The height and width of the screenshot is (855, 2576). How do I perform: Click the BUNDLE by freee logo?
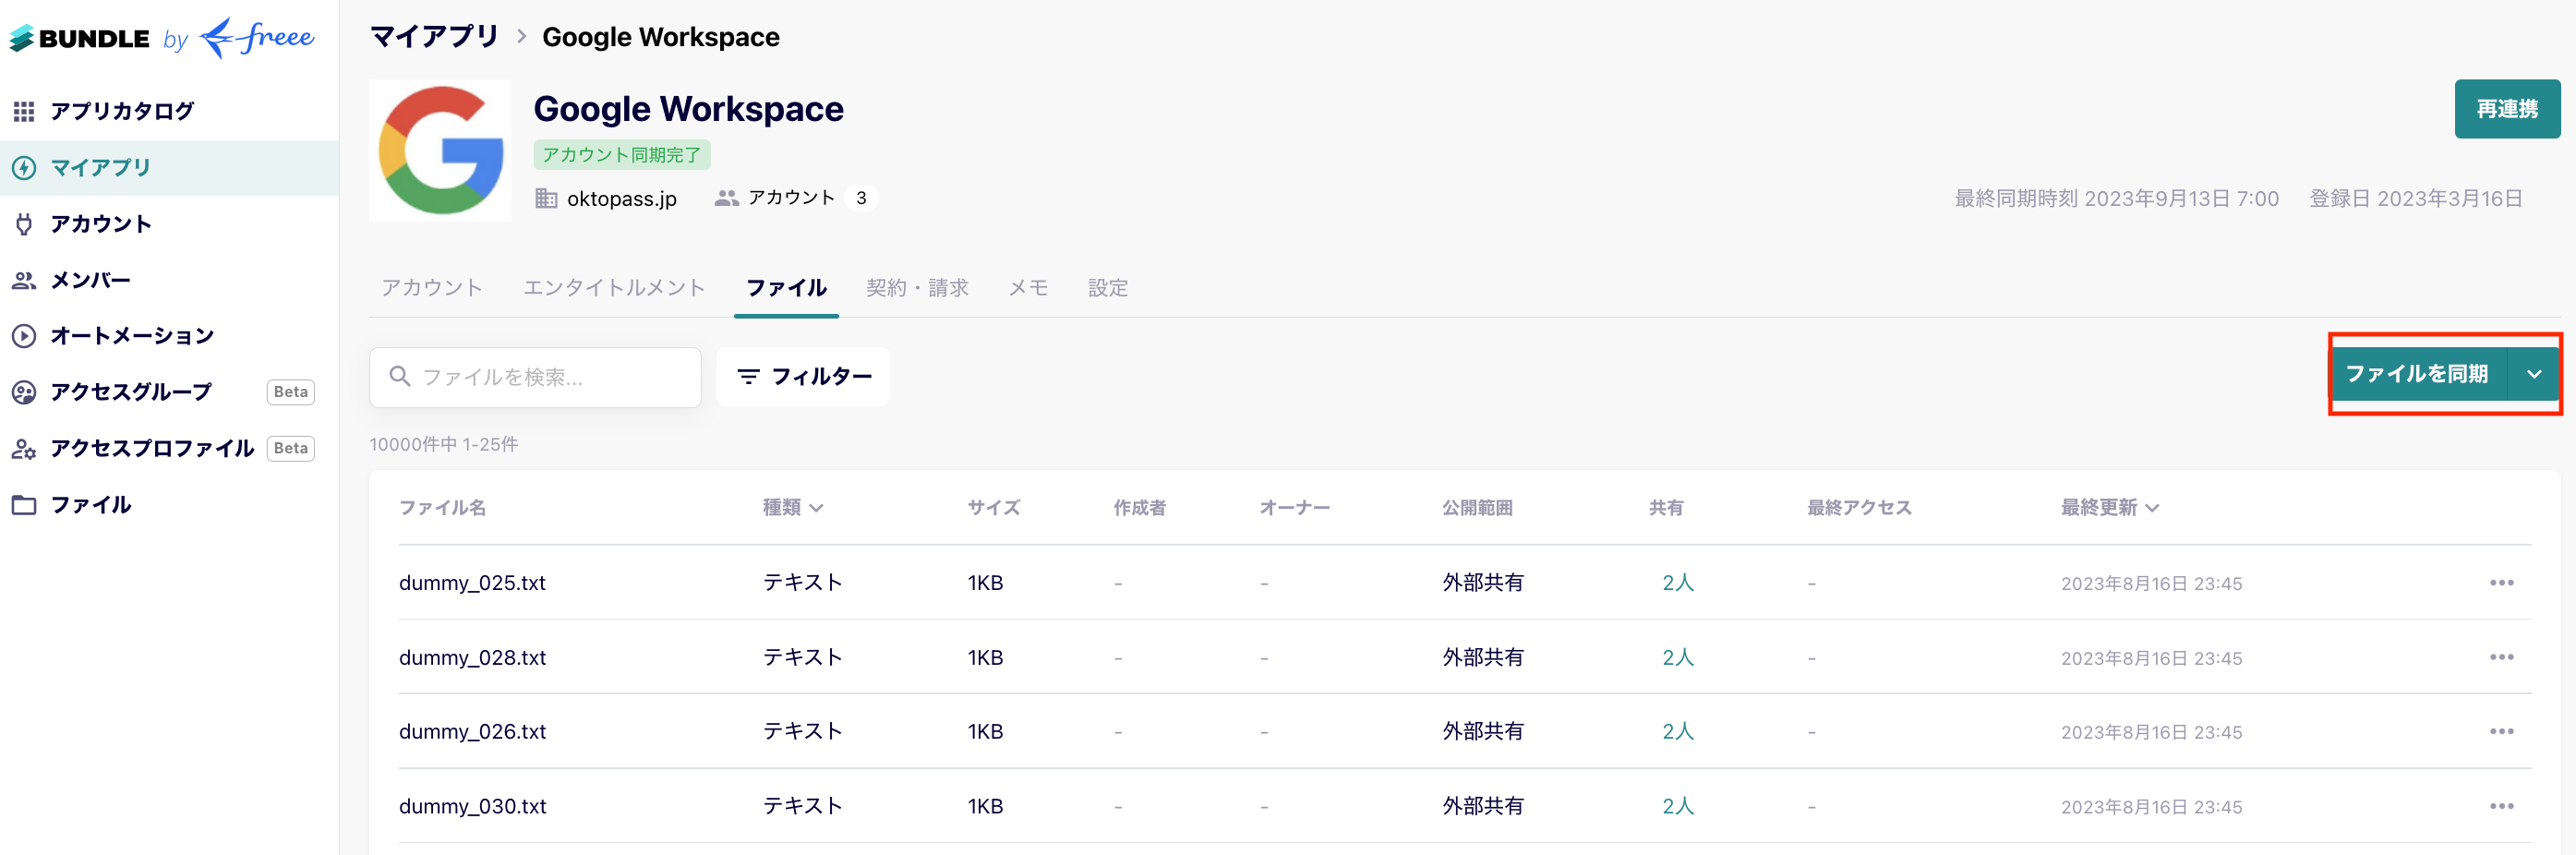(162, 38)
